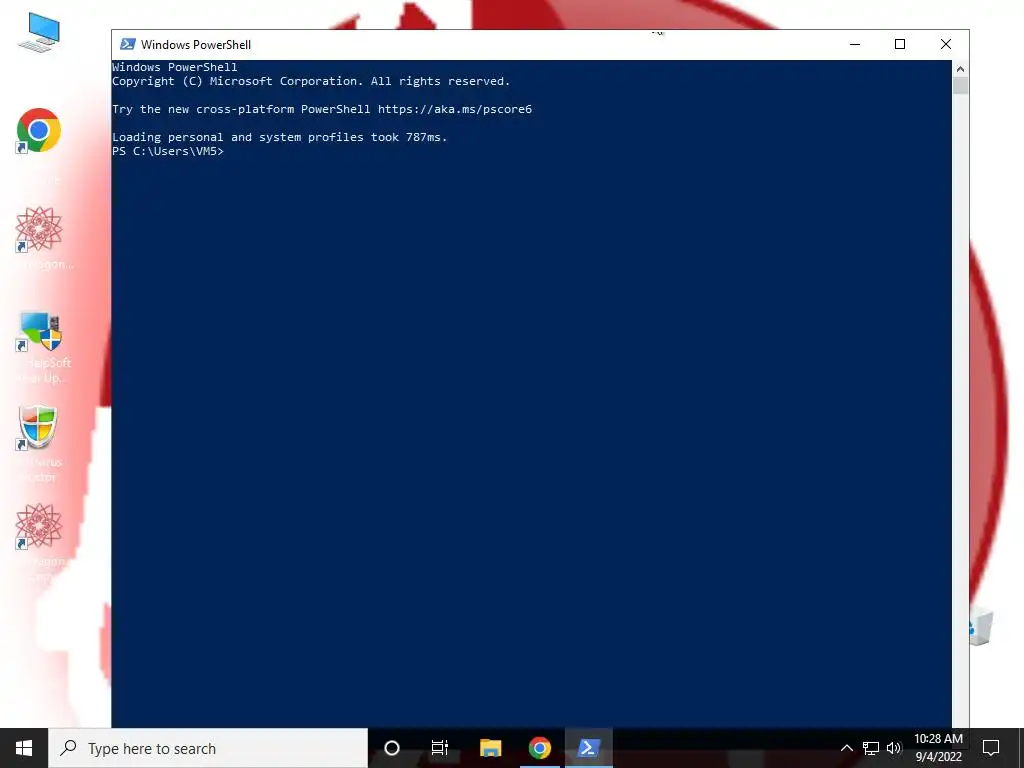Click the Type here to search box
The image size is (1024, 768).
click(x=208, y=748)
